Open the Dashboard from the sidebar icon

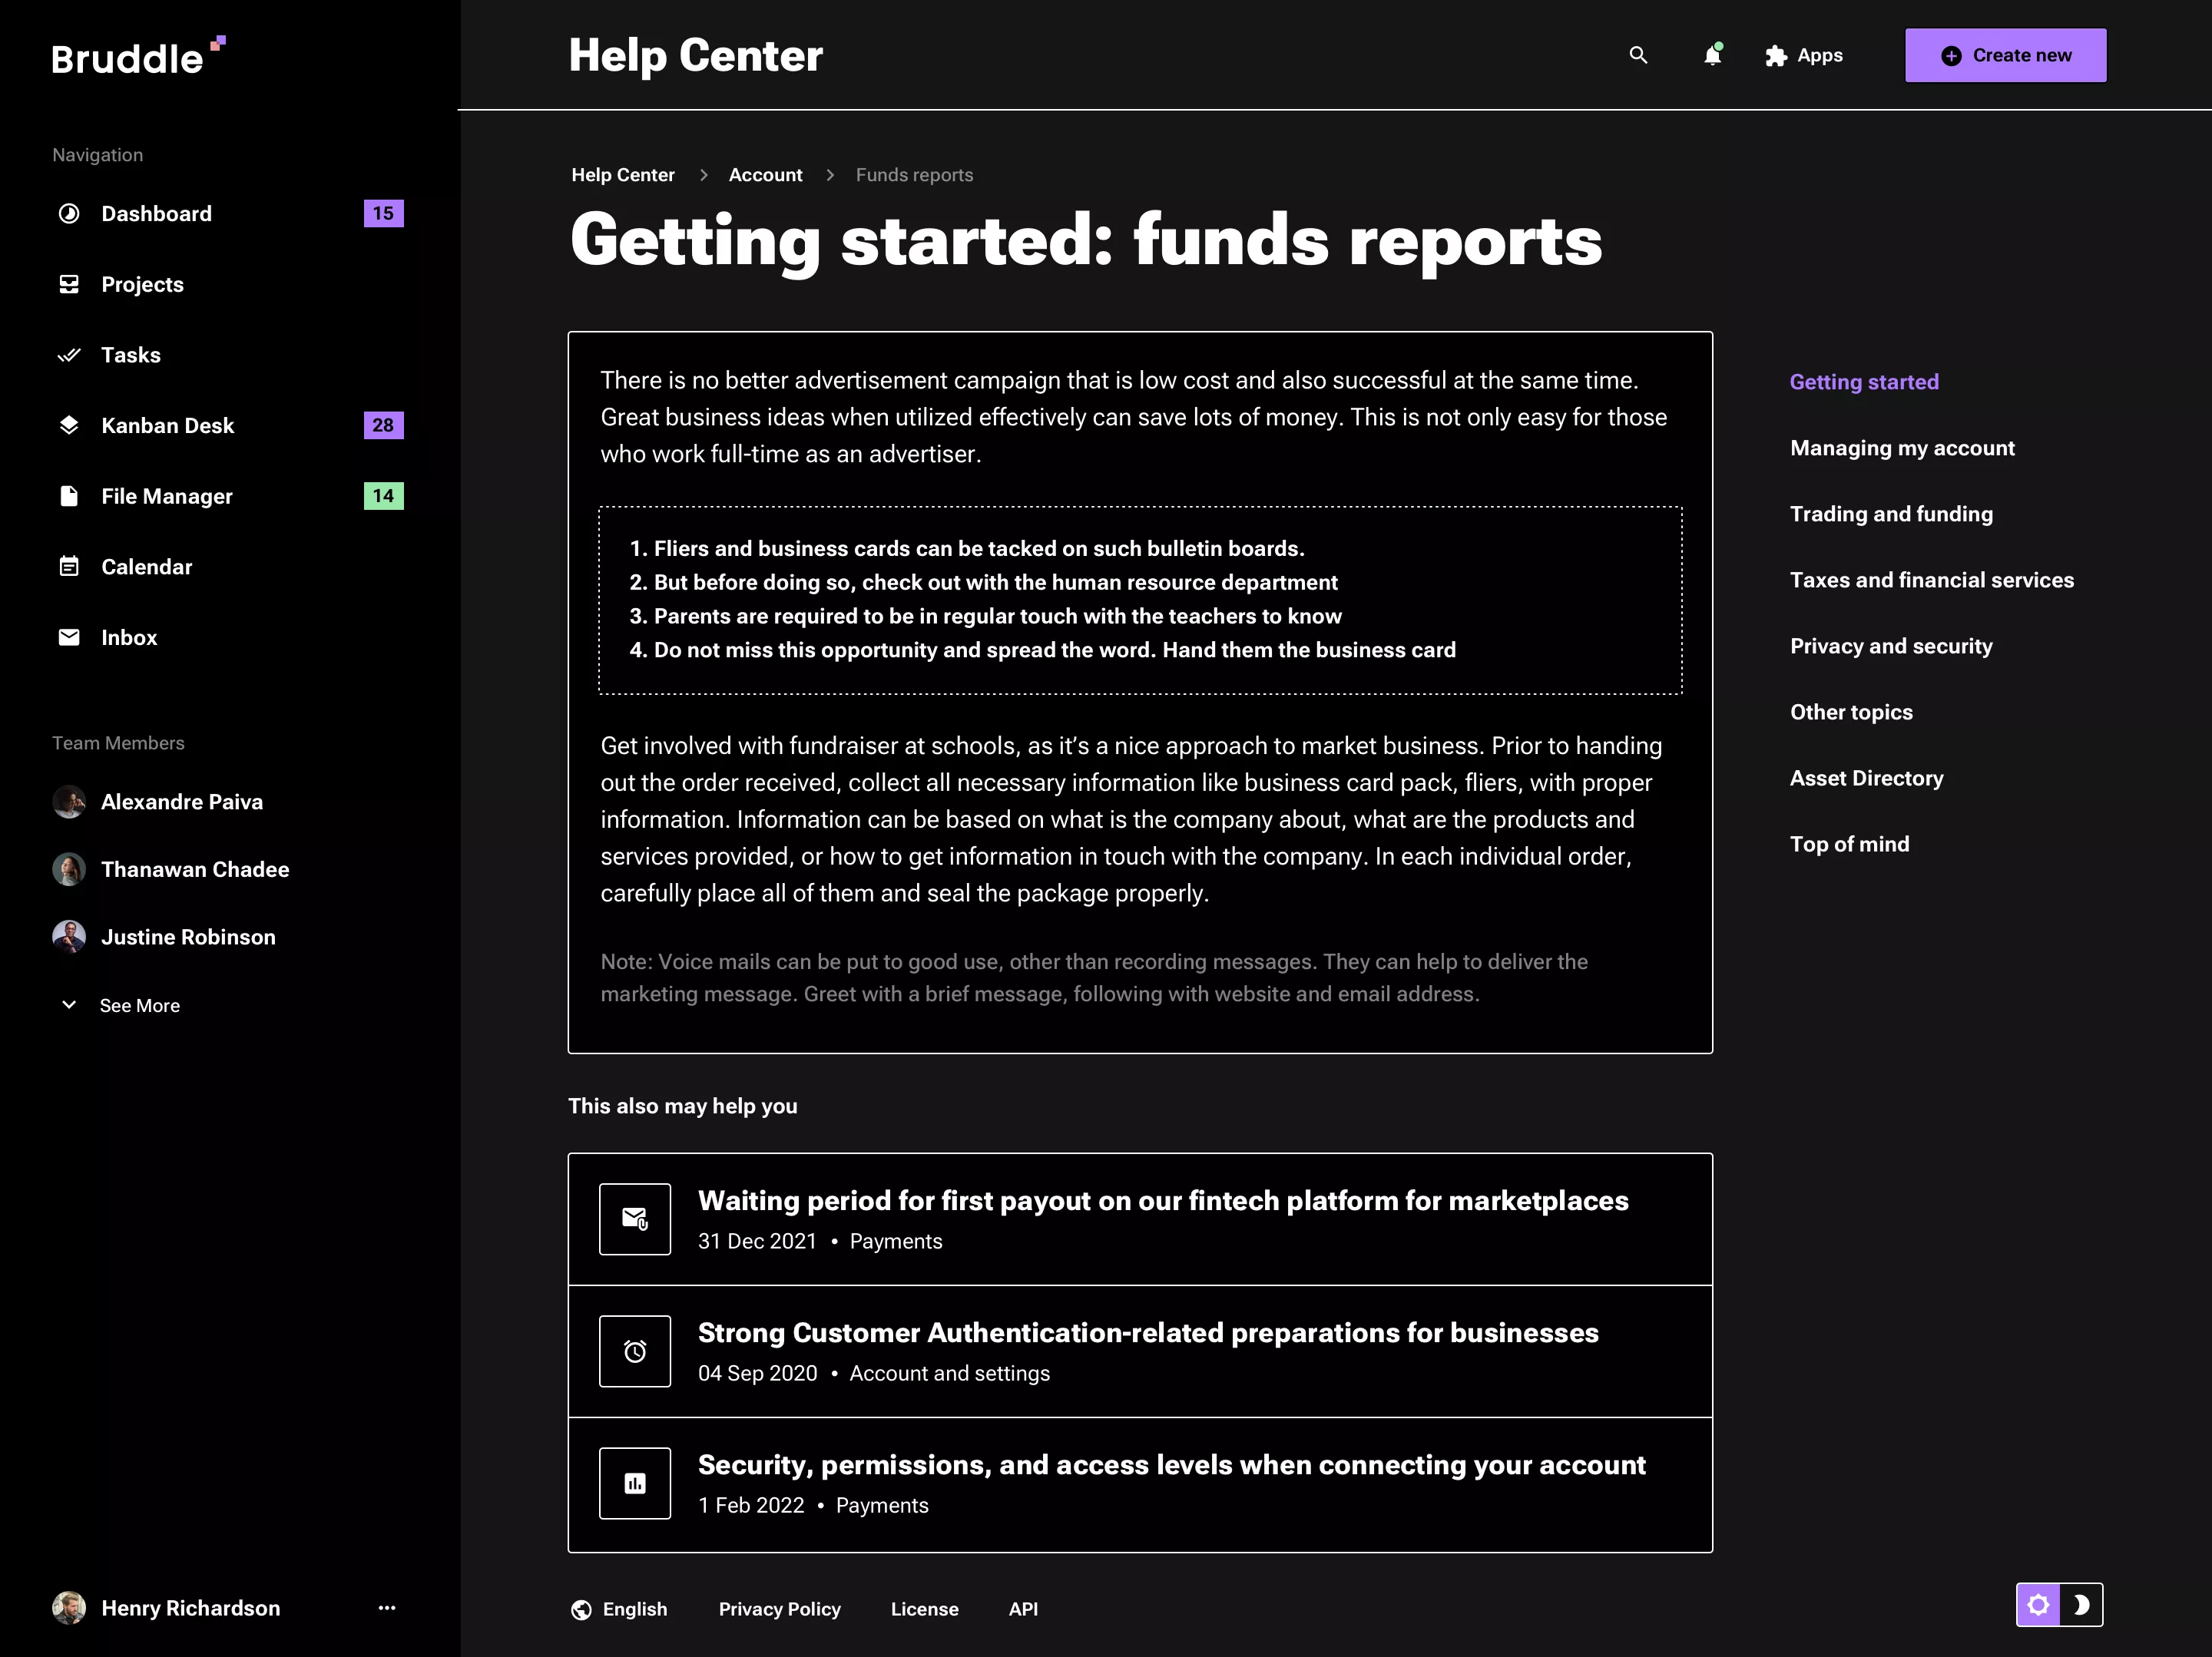click(x=69, y=213)
